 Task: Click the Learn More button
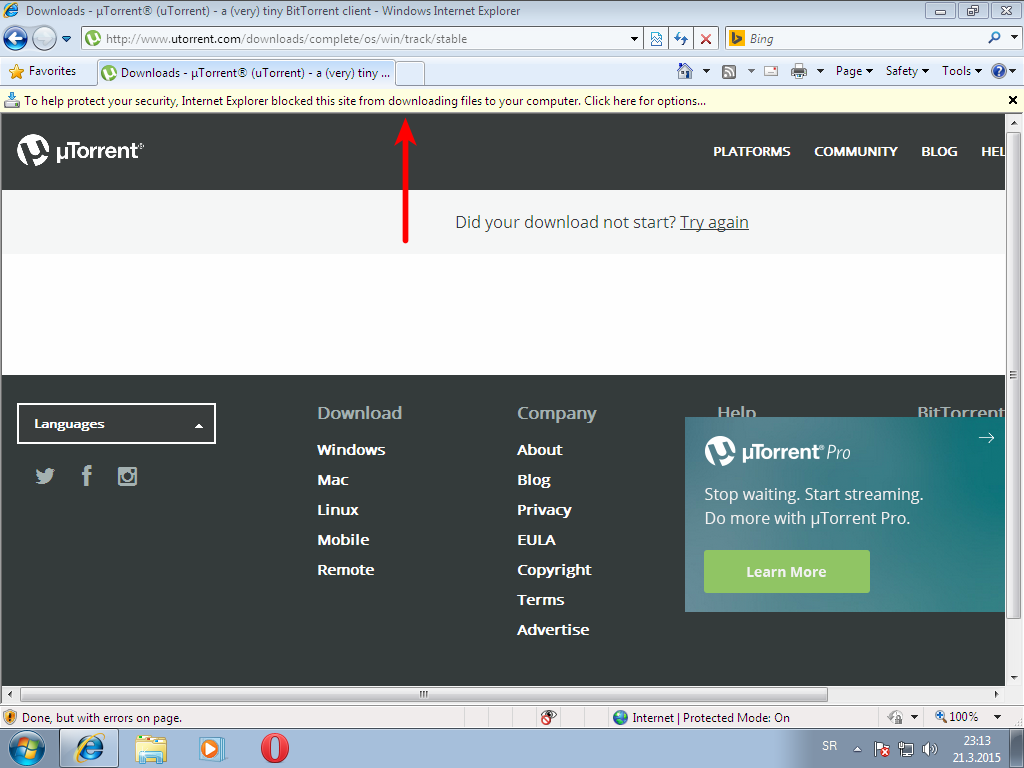(786, 571)
